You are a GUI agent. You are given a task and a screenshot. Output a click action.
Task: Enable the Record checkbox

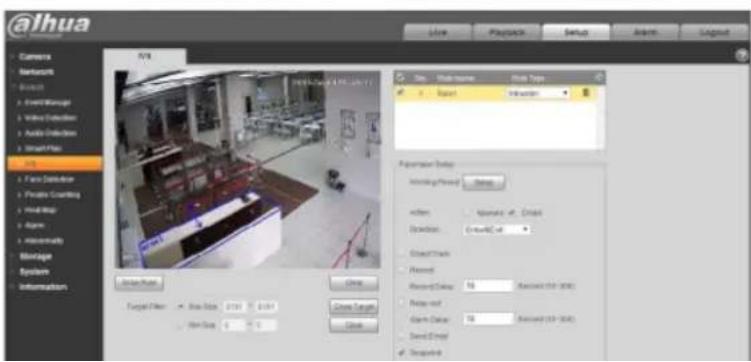coord(401,270)
